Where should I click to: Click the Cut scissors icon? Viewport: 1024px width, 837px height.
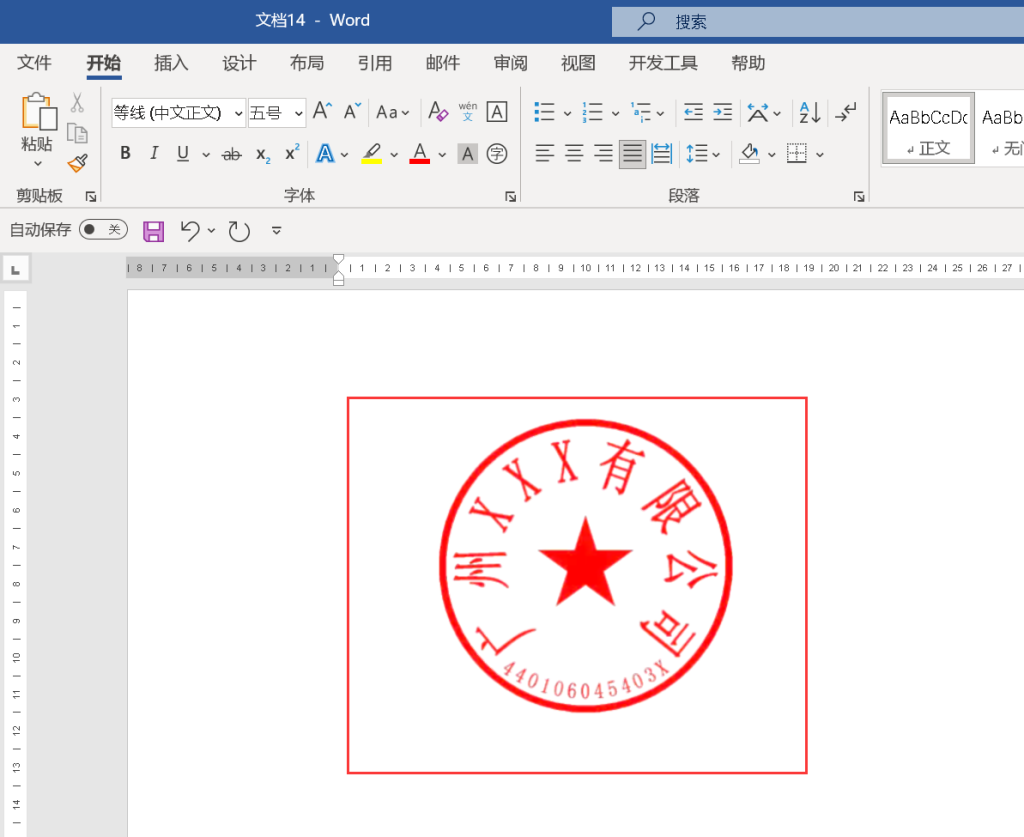(x=77, y=103)
